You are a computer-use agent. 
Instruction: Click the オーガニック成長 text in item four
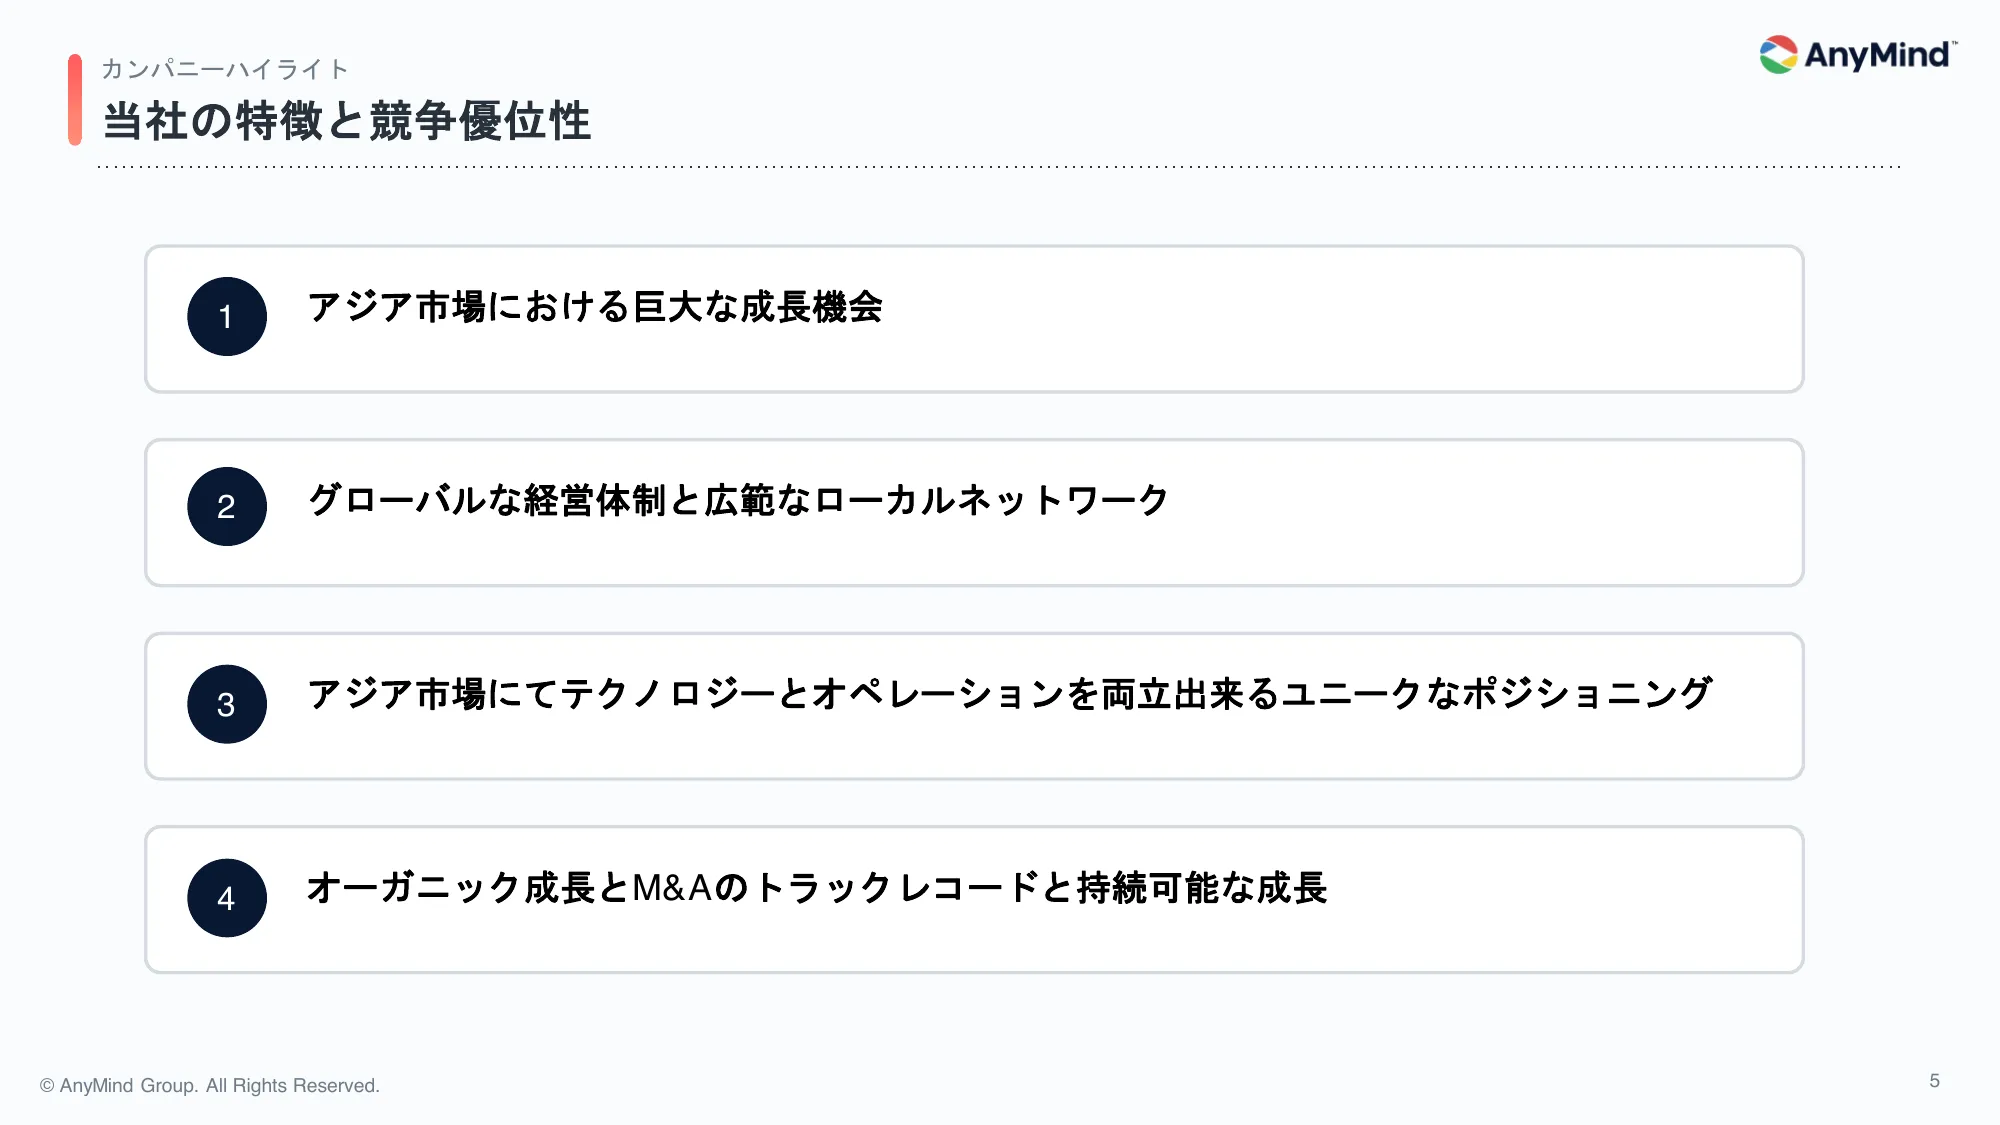(452, 888)
